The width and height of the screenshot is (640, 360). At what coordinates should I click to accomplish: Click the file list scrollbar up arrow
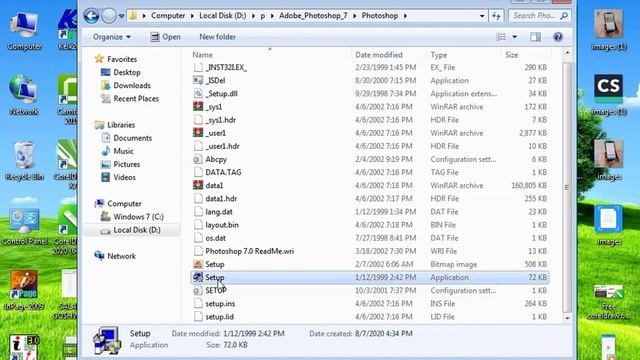point(567,53)
